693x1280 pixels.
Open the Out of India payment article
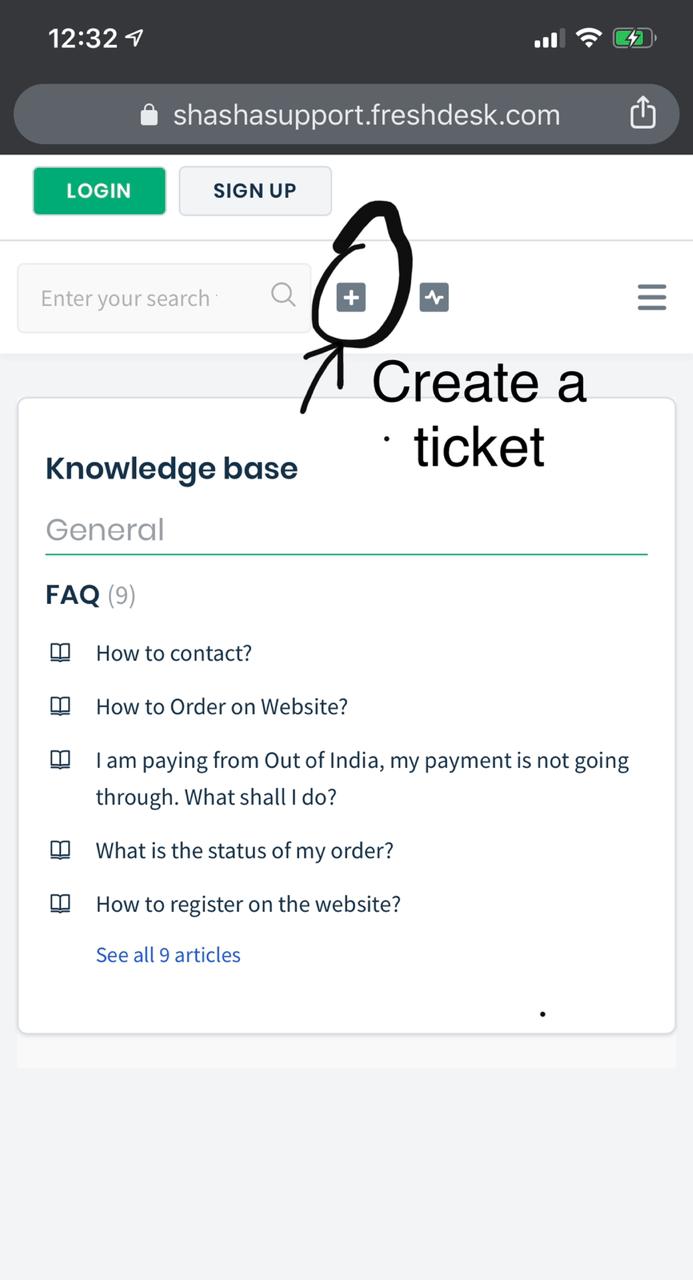tap(362, 779)
